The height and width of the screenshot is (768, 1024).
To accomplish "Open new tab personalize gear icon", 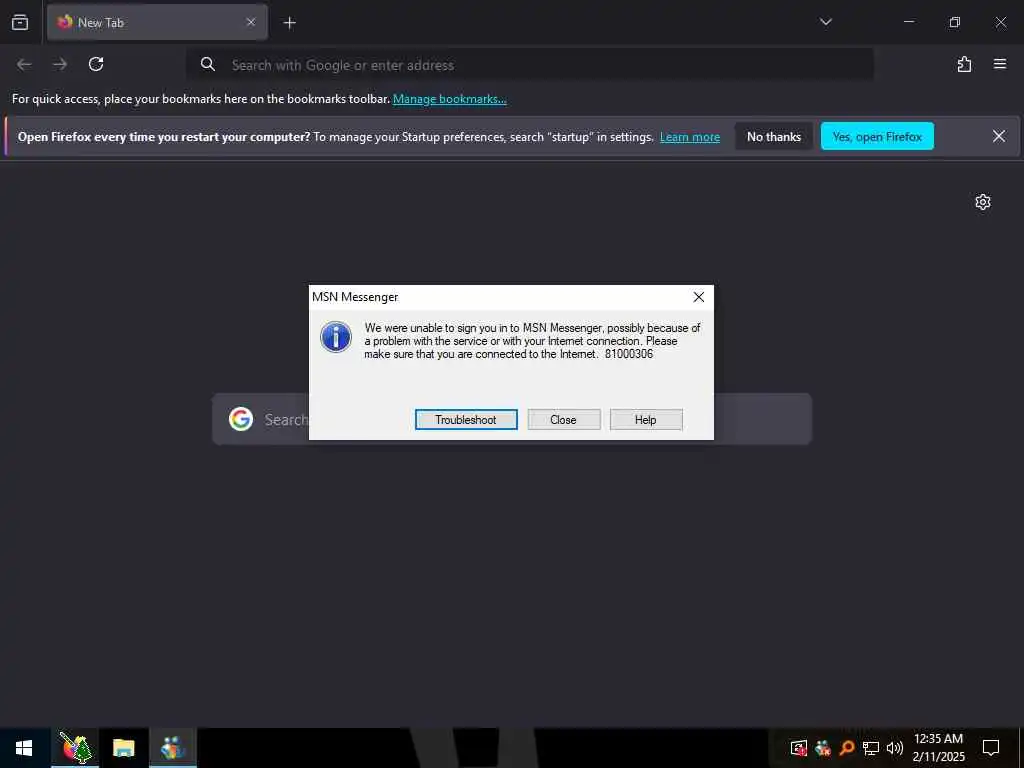I will [x=983, y=202].
